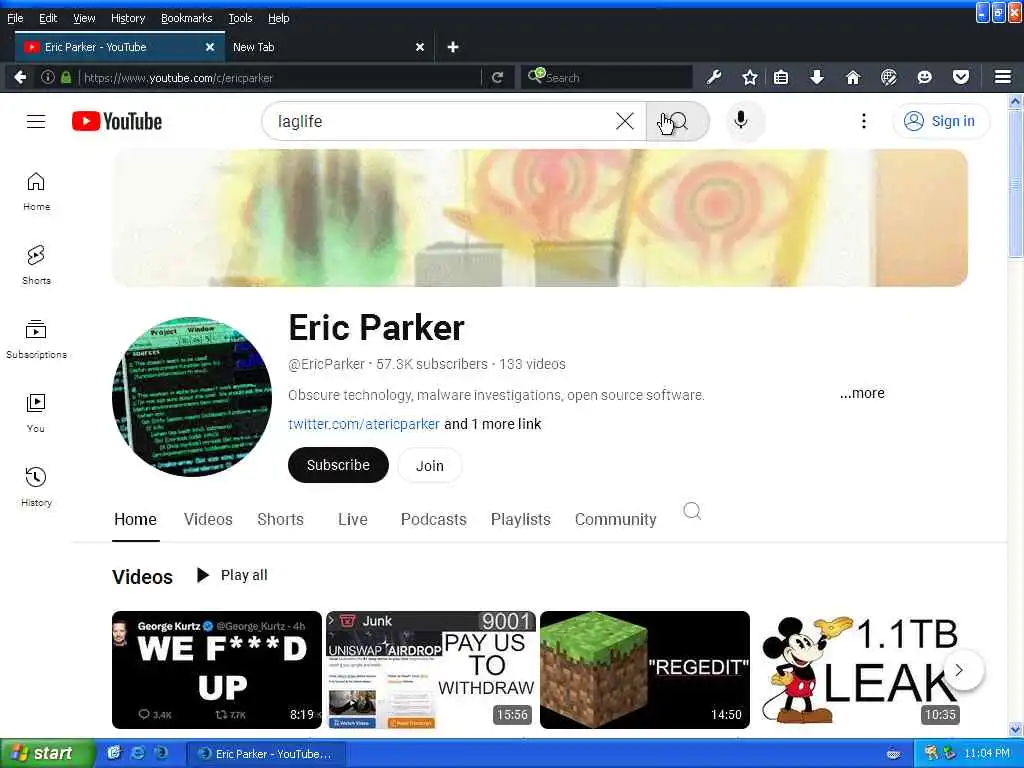Image resolution: width=1024 pixels, height=768 pixels.
Task: Open the YouTube hamburger guide menu
Action: pos(36,121)
